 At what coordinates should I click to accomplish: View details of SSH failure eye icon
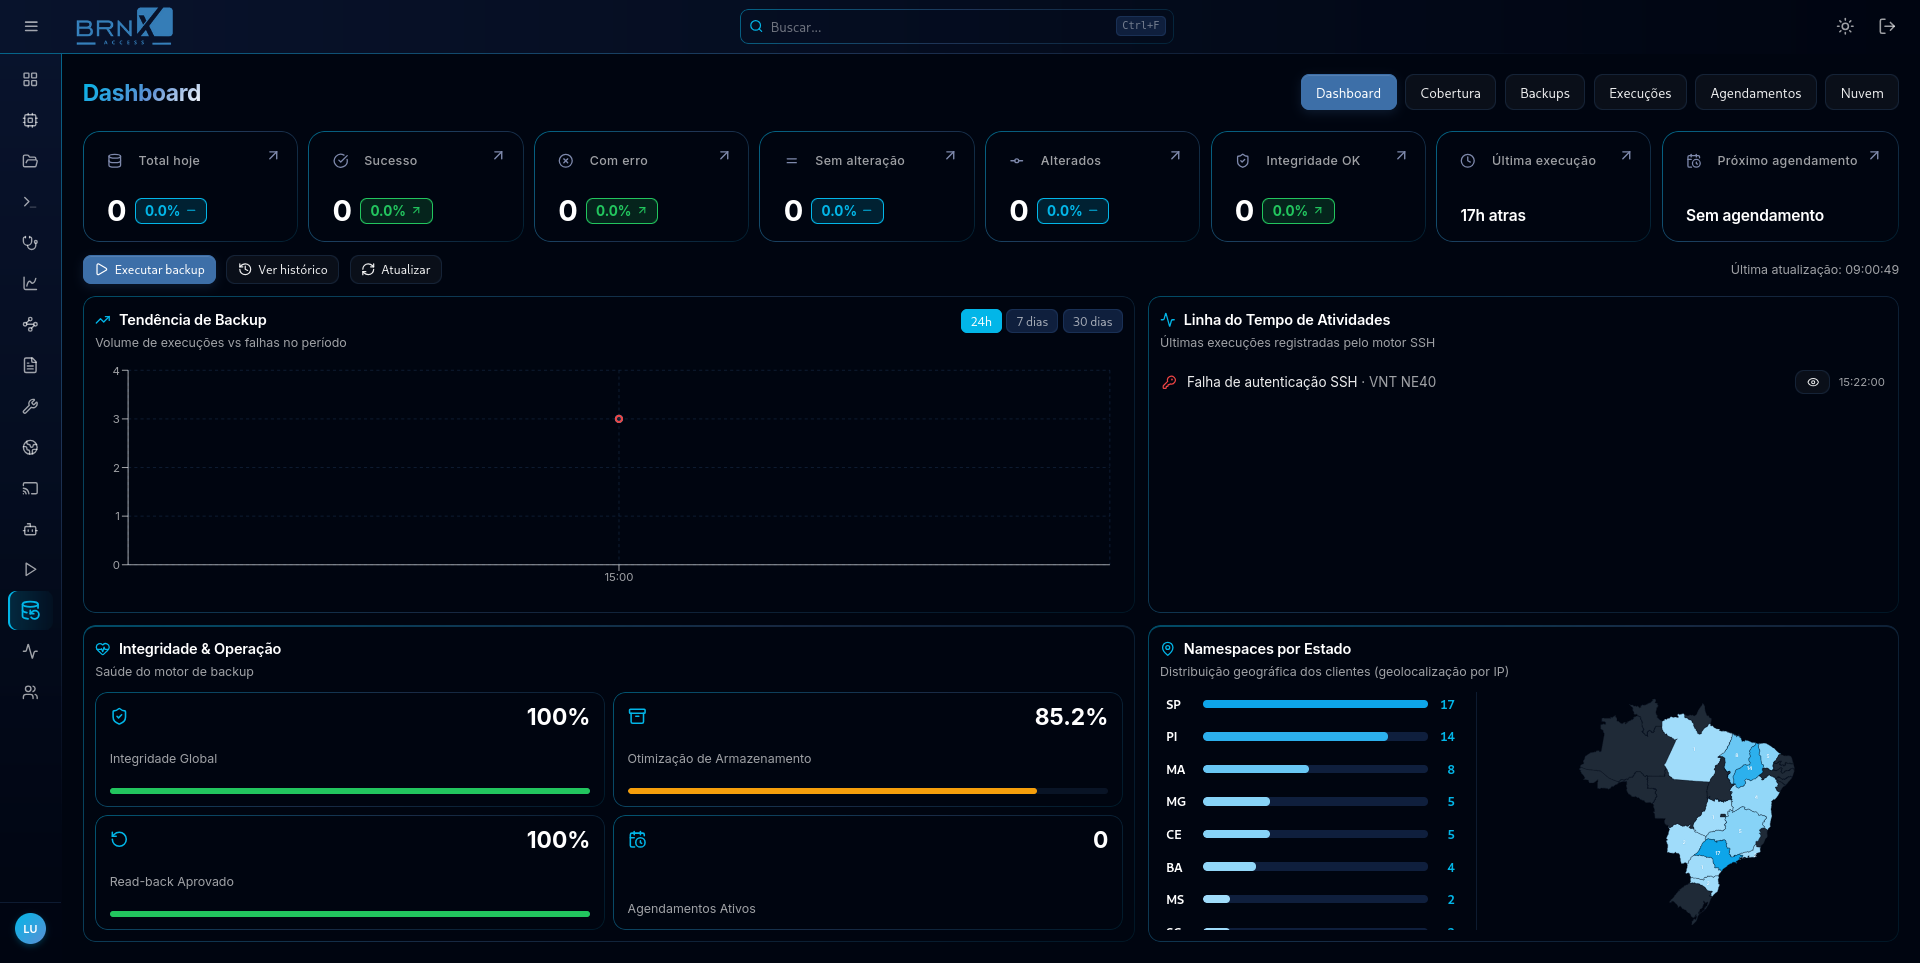(1812, 382)
